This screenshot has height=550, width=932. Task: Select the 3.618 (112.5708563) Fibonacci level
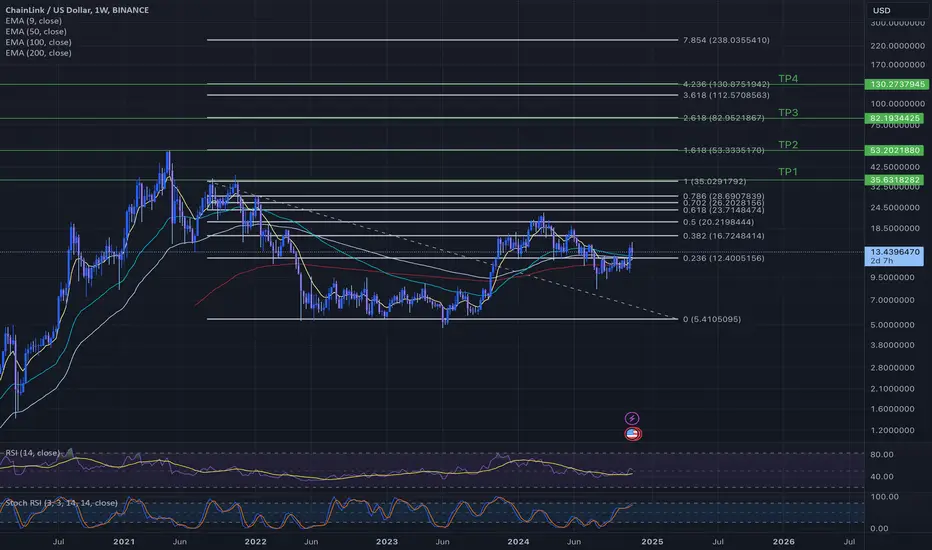pyautogui.click(x=726, y=95)
